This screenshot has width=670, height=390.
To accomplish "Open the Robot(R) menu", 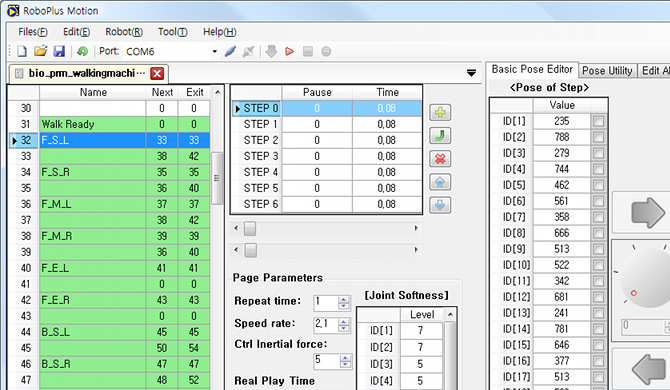I will click(x=124, y=32).
